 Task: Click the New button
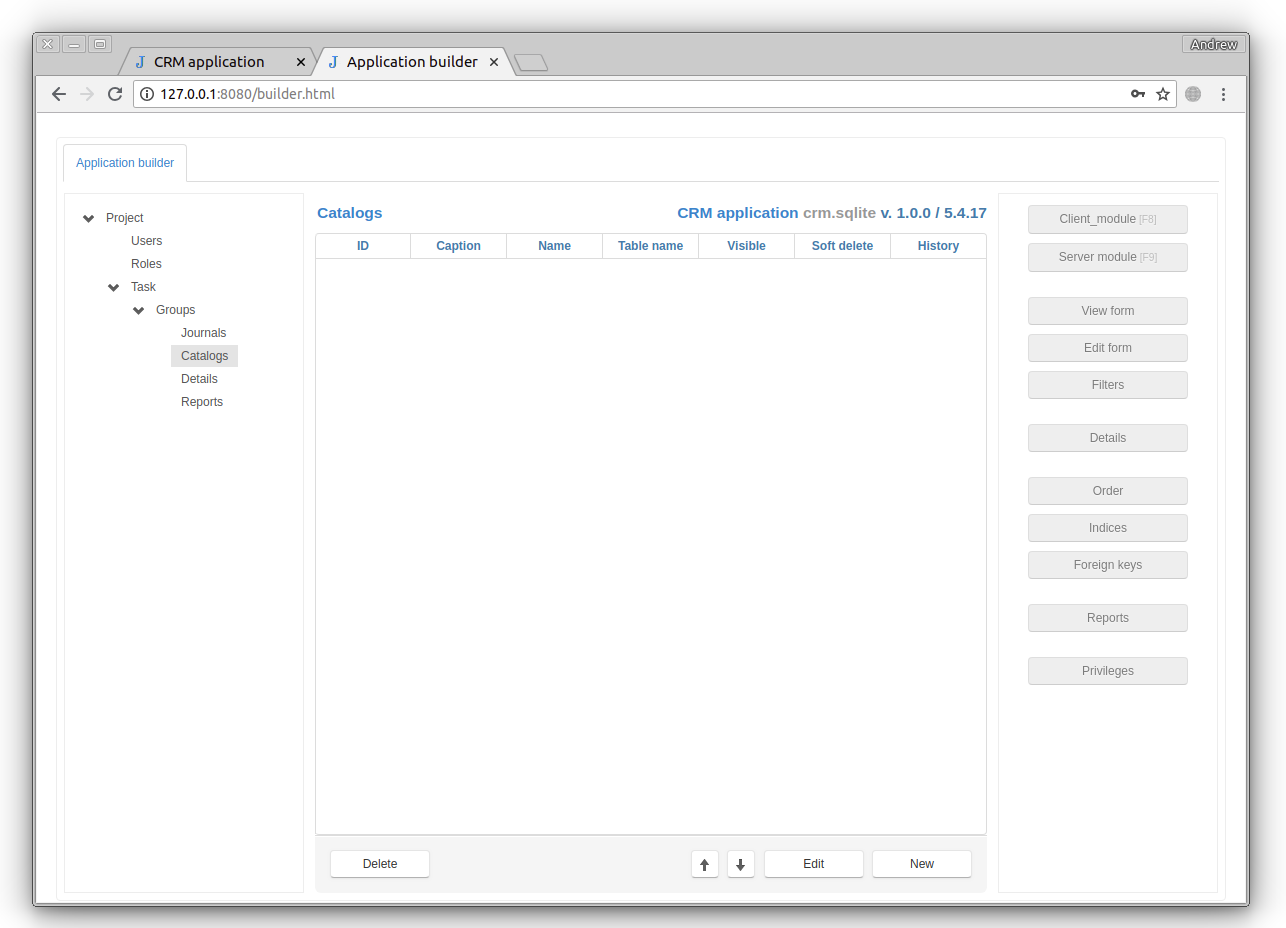[921, 864]
